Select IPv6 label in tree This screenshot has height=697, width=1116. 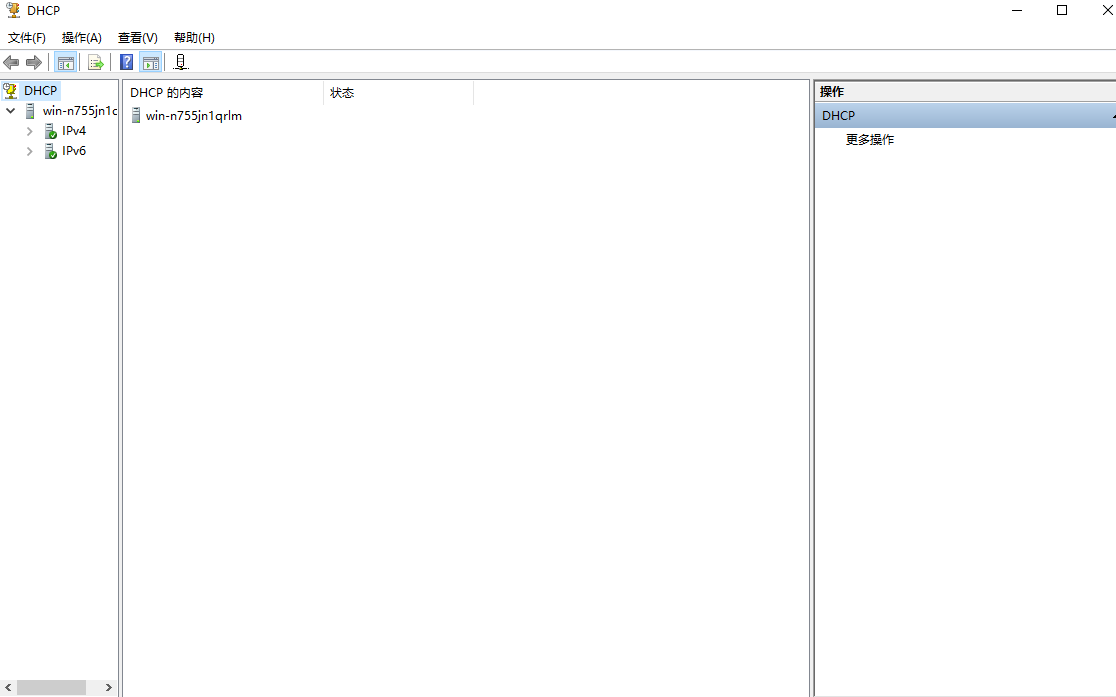pos(74,151)
